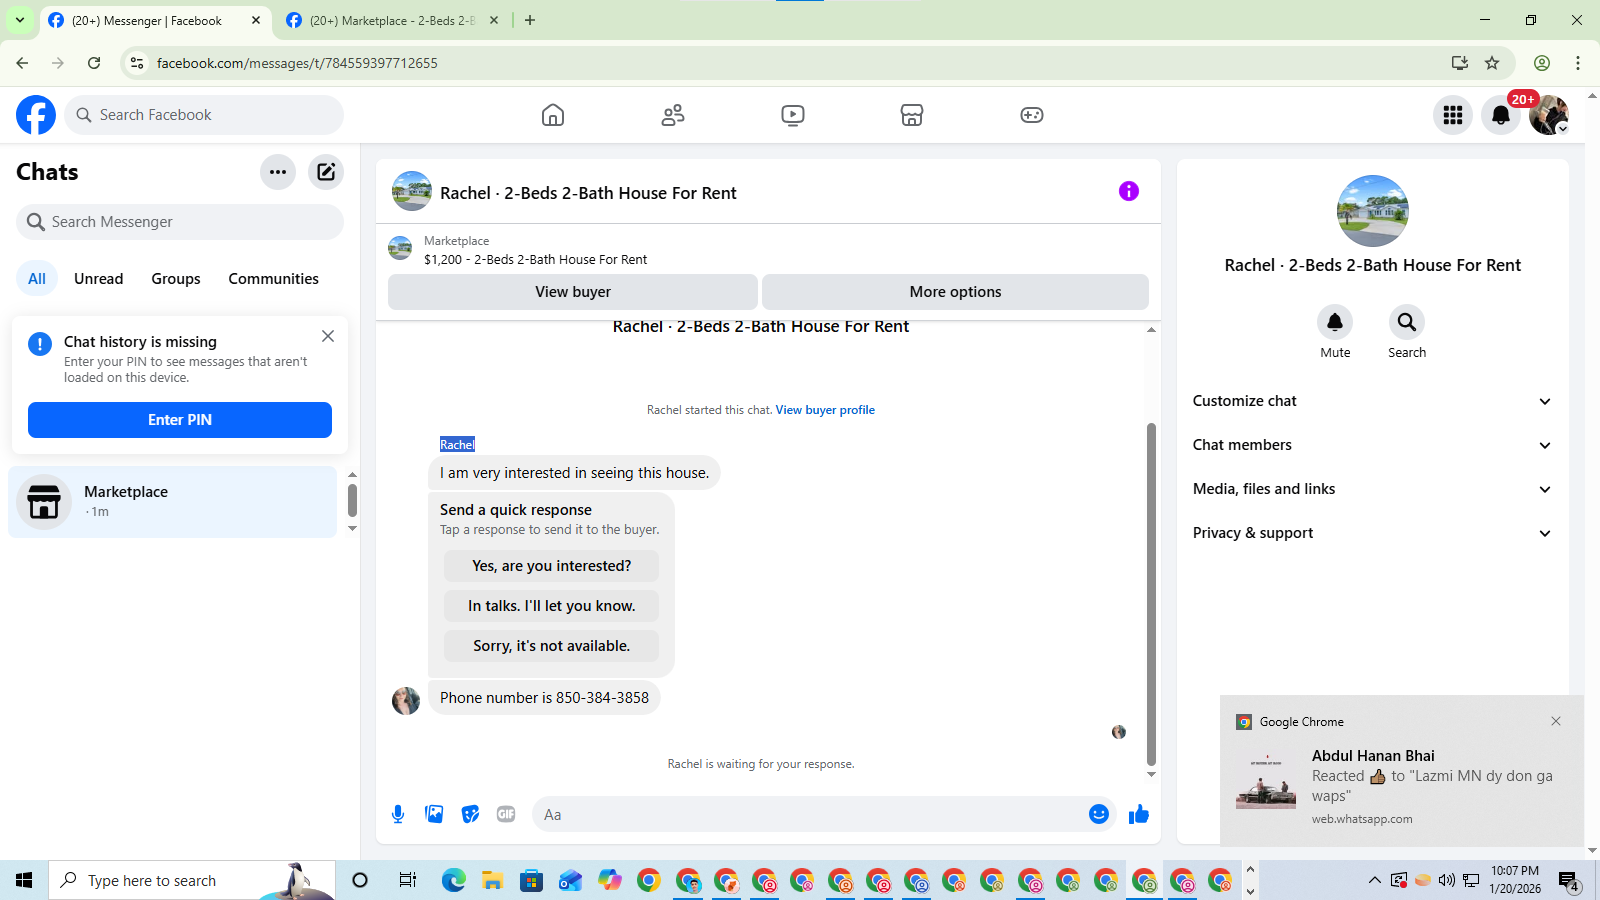Click the 'Phone number is 850-384-3858' message
Image resolution: width=1600 pixels, height=900 pixels.
544,698
